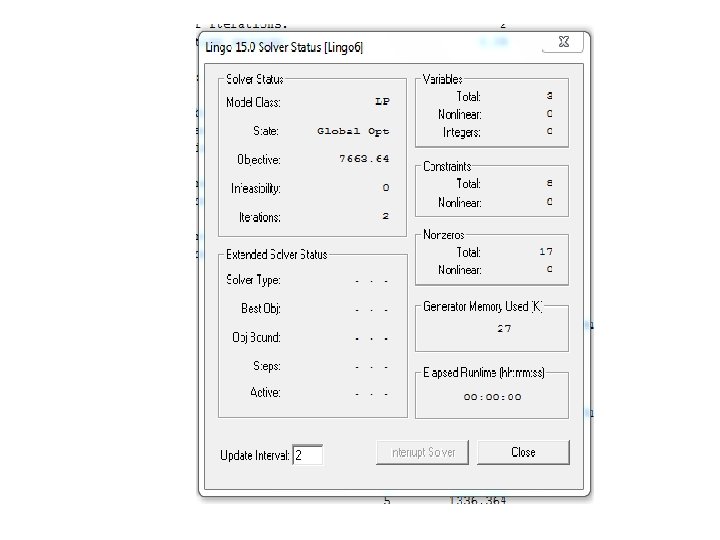Click the Iterations value 2

(x=386, y=216)
